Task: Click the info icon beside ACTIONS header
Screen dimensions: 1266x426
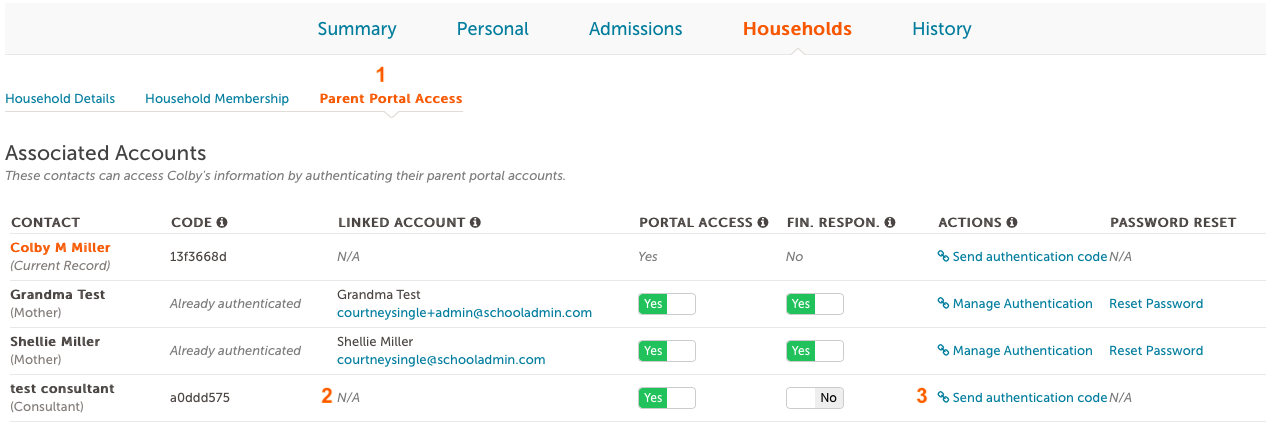Action: click(1011, 222)
